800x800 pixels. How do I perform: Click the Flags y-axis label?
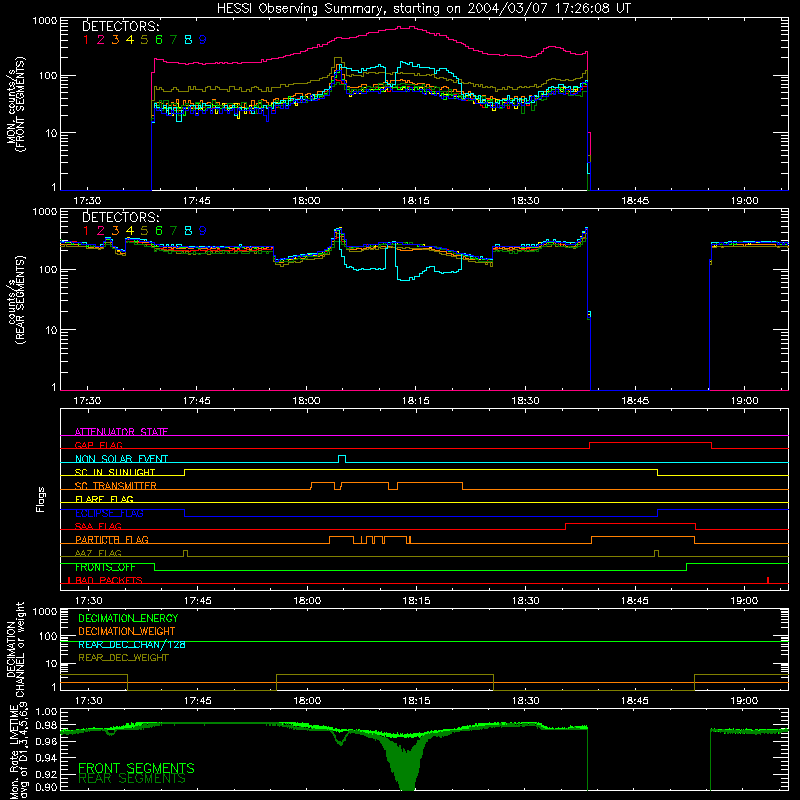(x=41, y=499)
